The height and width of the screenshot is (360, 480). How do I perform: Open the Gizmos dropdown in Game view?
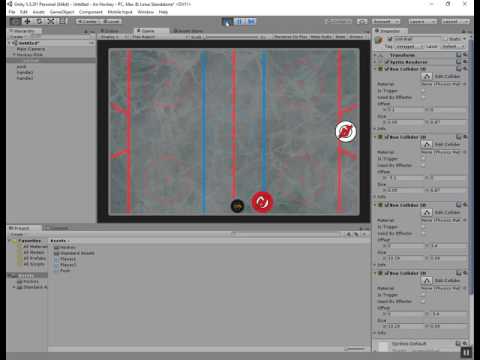tap(357, 37)
